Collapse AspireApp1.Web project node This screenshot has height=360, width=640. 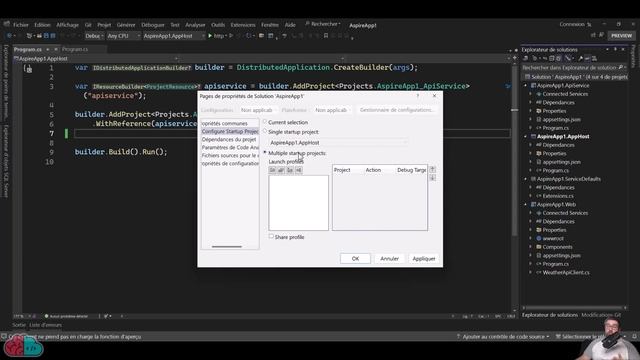526,204
